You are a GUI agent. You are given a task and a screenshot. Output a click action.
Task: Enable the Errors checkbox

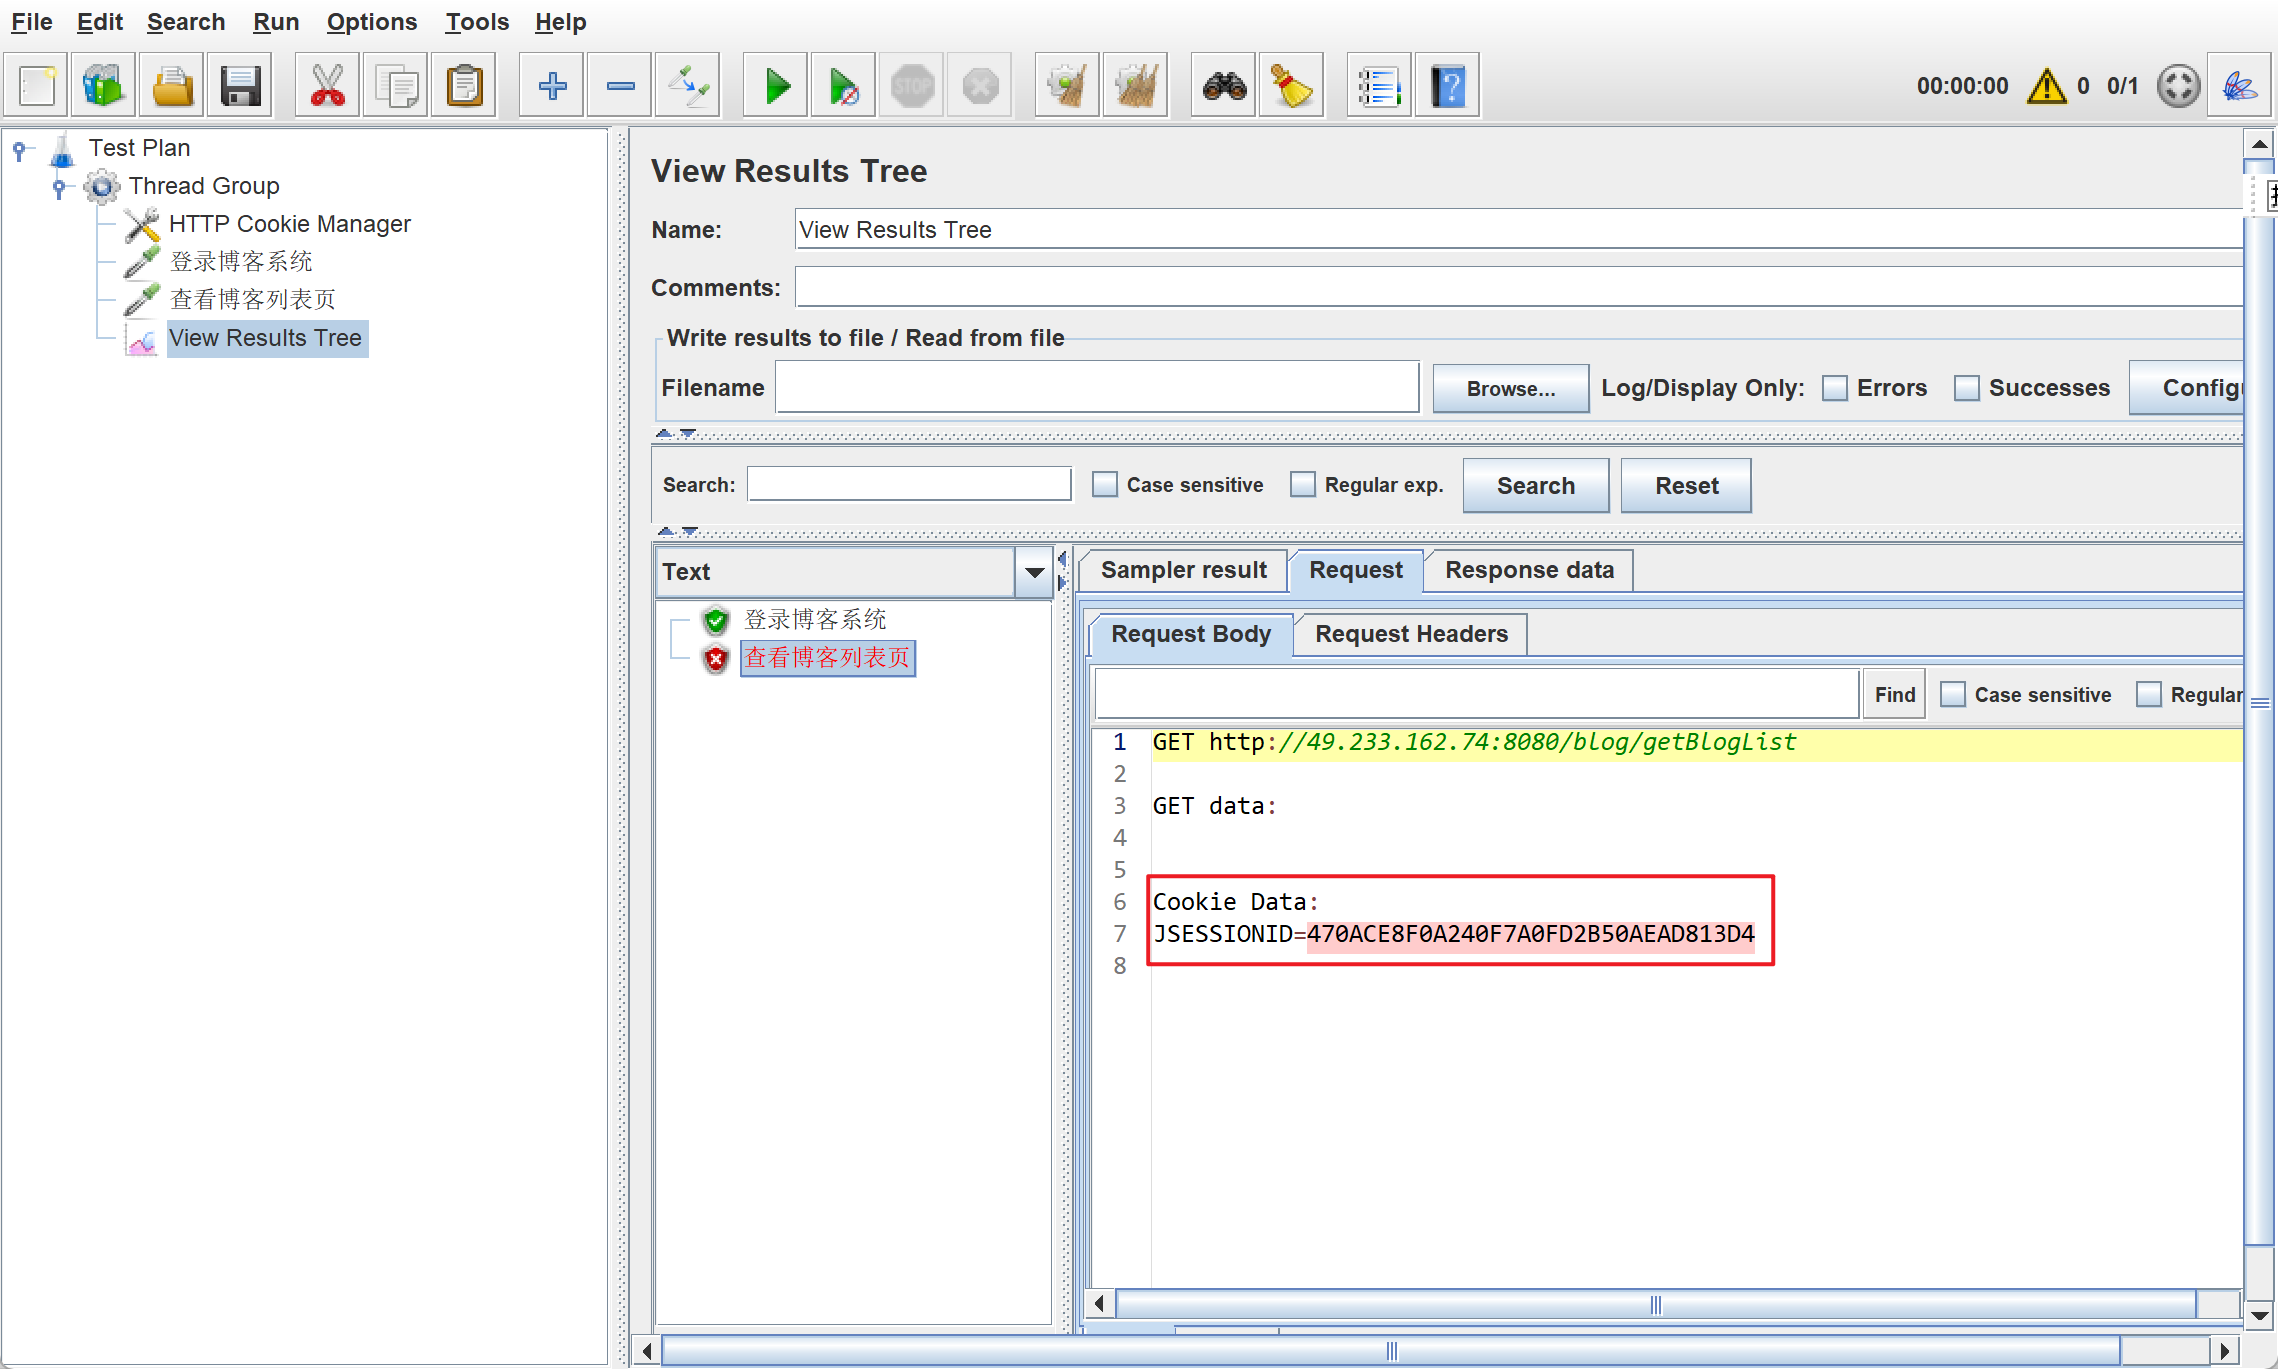coord(1834,388)
